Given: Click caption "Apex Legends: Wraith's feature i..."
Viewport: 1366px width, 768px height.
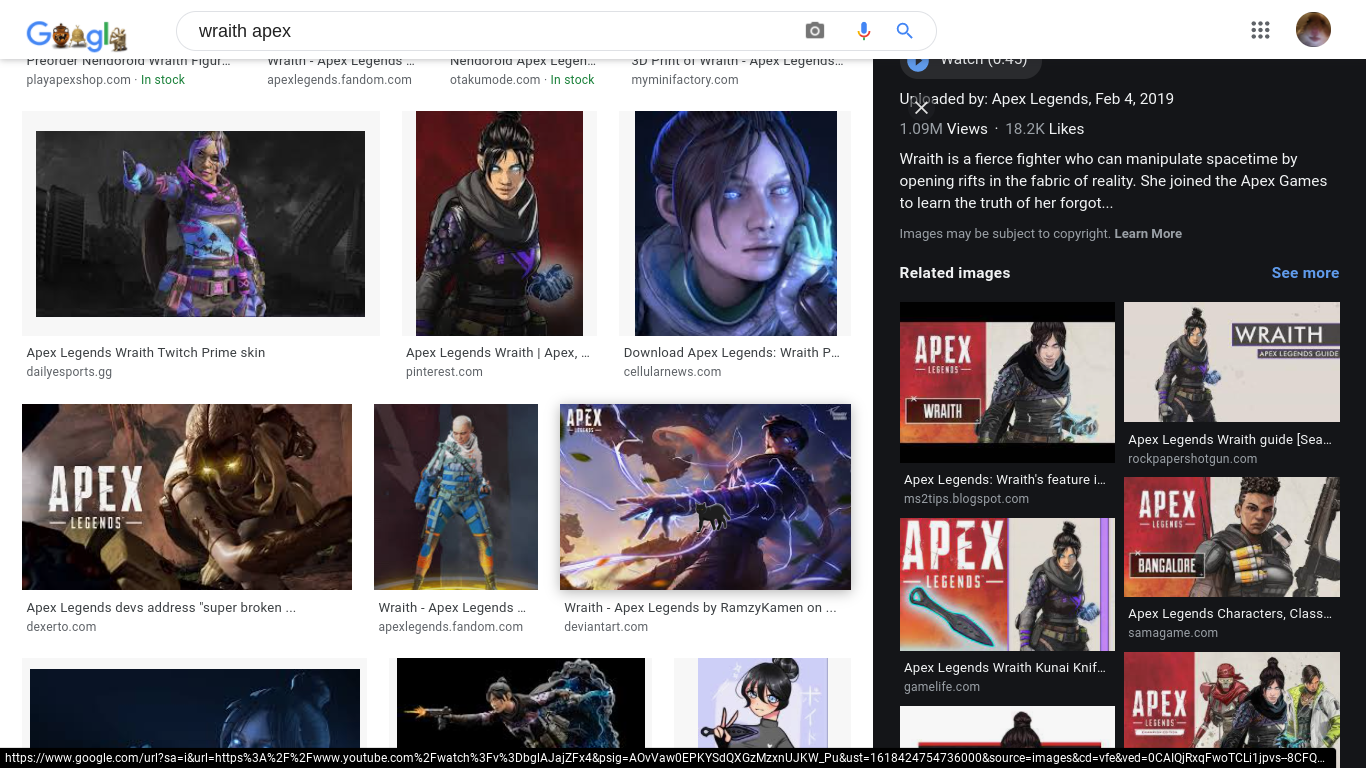Looking at the screenshot, I should [x=1005, y=480].
